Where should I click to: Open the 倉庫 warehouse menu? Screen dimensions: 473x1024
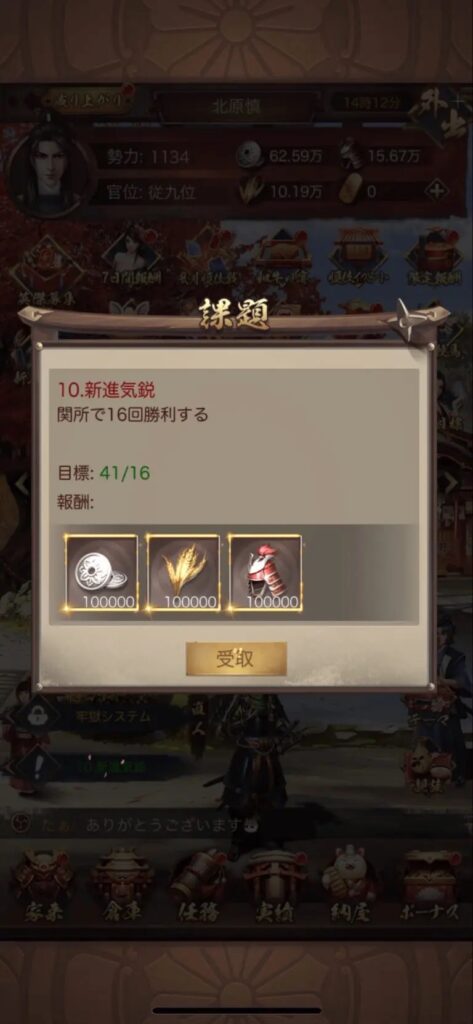pyautogui.click(x=122, y=884)
